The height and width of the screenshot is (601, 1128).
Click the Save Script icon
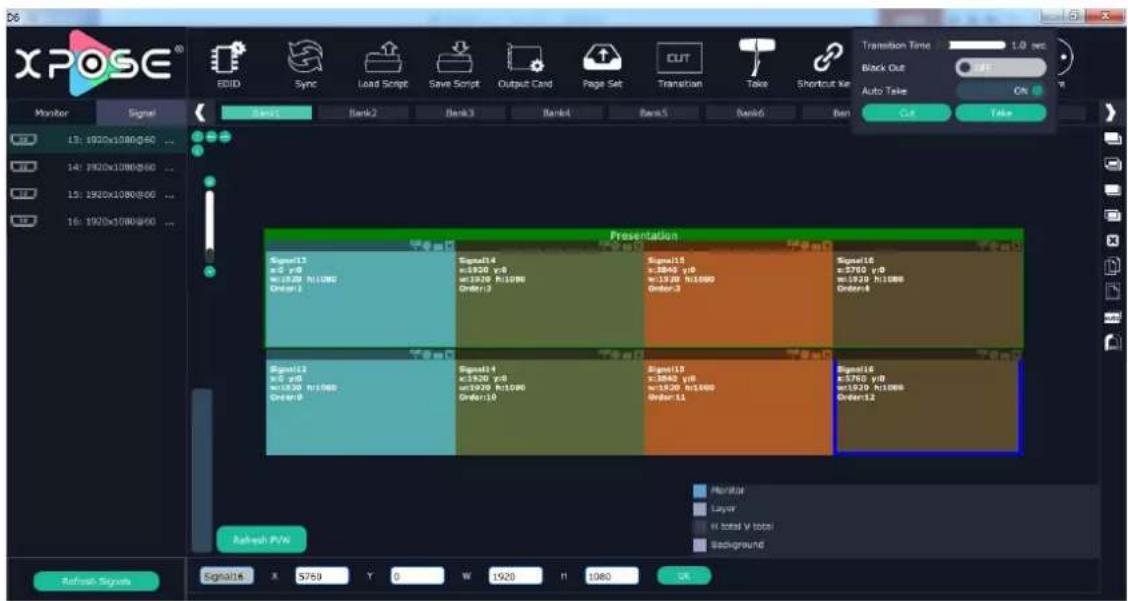454,64
